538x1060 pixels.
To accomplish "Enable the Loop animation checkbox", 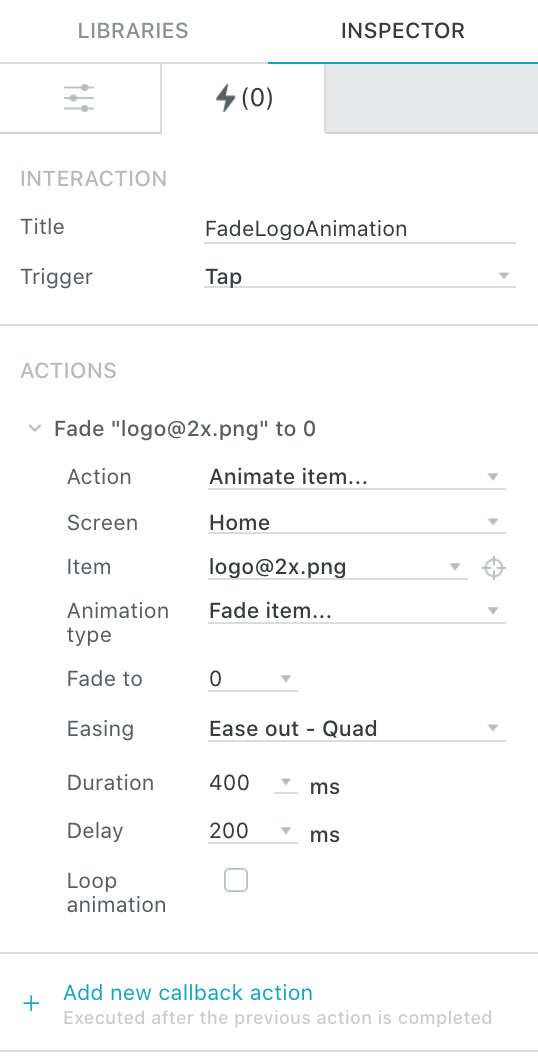I will coord(236,880).
